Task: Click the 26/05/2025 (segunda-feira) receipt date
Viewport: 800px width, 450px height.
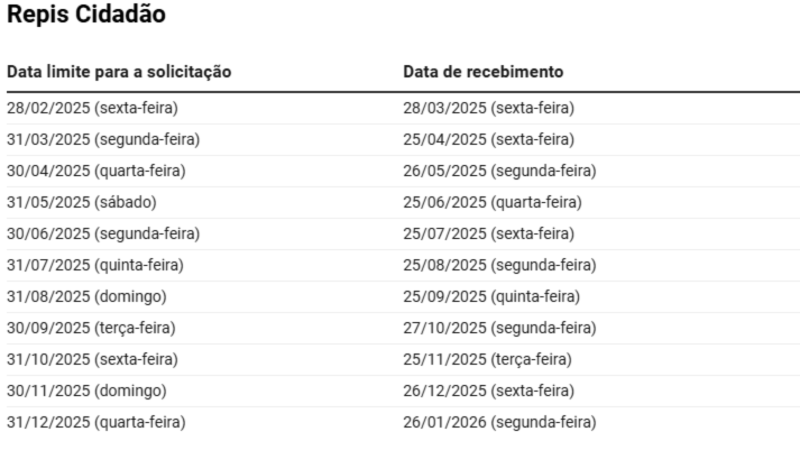Action: pyautogui.click(x=499, y=171)
